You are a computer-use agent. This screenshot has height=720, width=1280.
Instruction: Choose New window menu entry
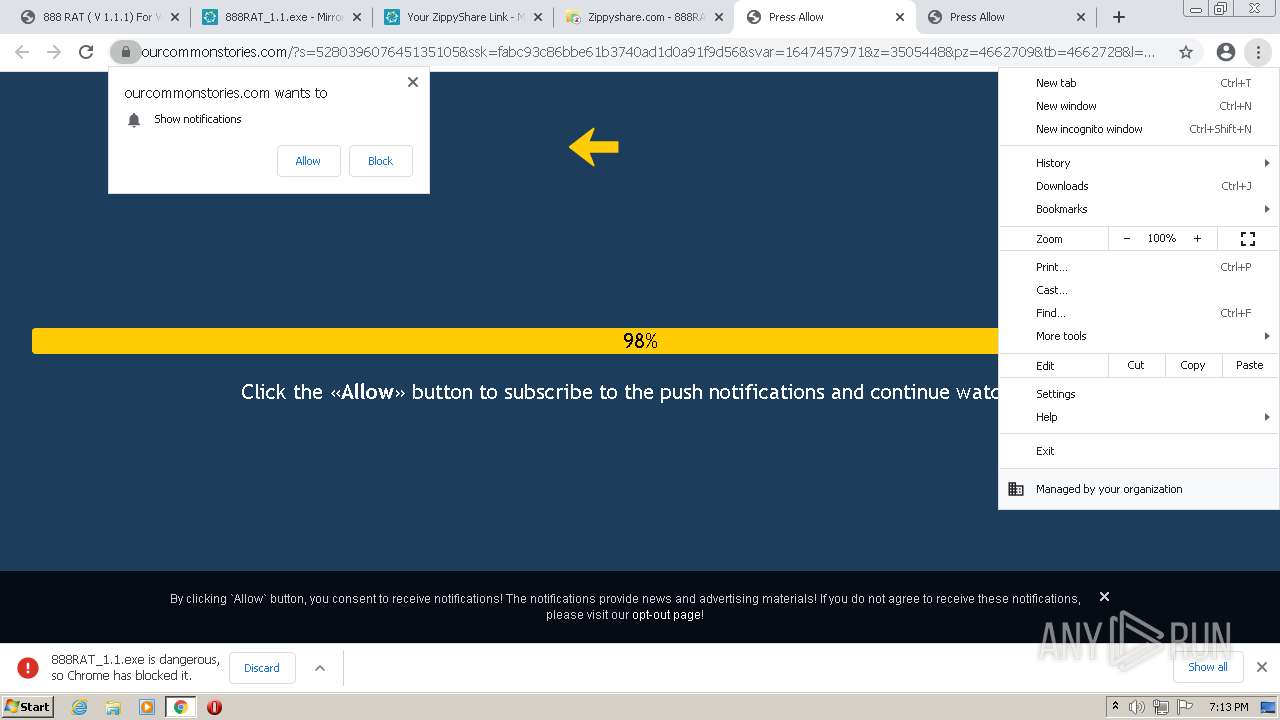(1139, 106)
